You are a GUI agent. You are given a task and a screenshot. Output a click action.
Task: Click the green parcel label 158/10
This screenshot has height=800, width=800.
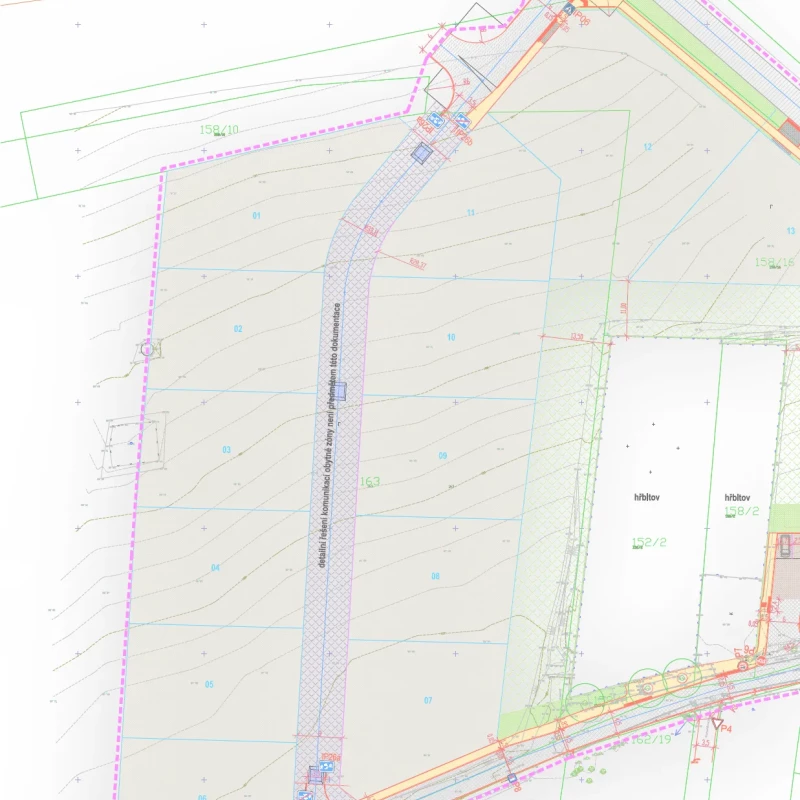click(219, 130)
